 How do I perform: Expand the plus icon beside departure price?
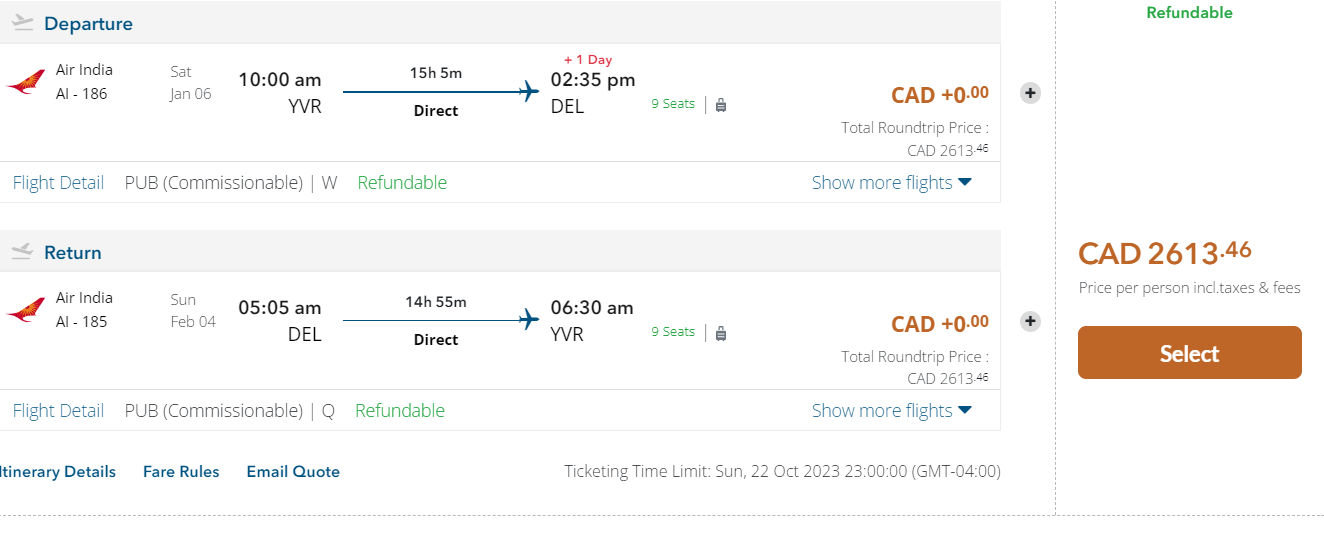tap(1030, 93)
